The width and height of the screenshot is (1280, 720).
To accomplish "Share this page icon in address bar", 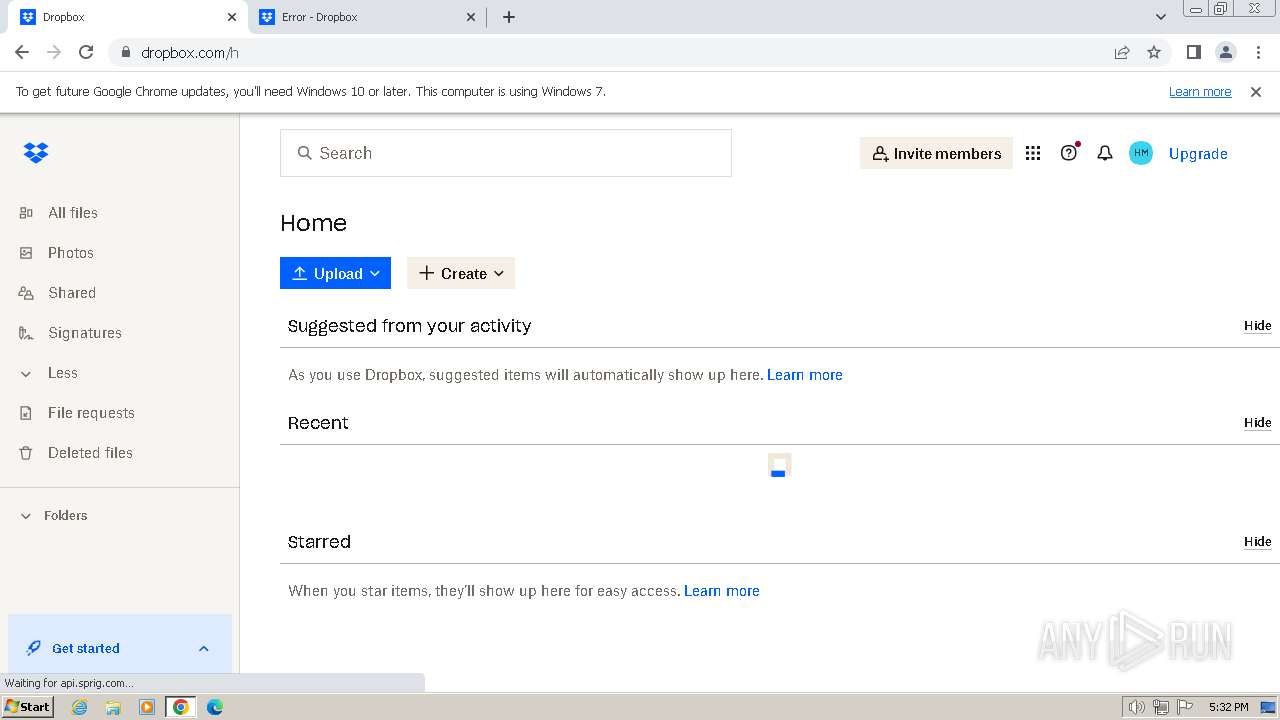I will pos(1122,52).
